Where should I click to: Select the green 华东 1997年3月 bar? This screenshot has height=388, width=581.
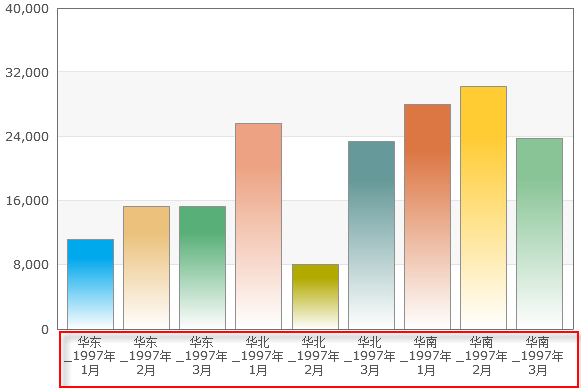(202, 268)
